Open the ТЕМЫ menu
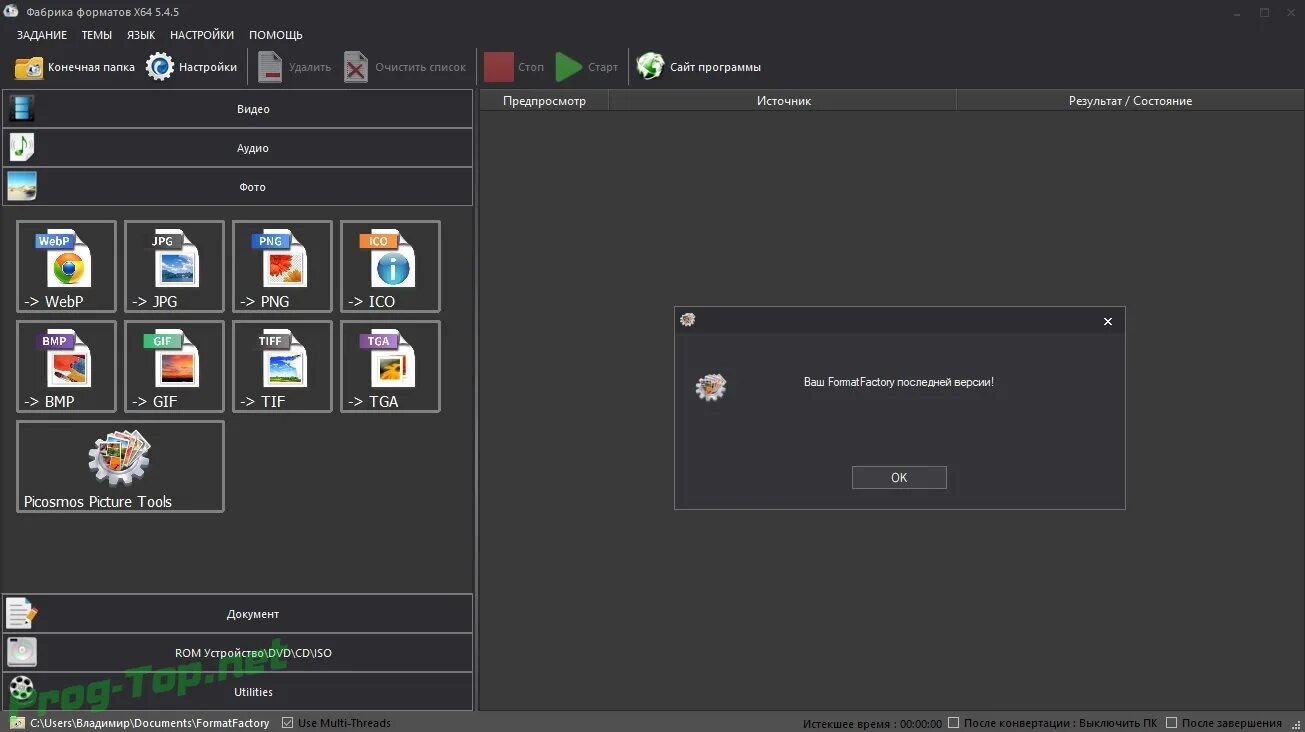The width and height of the screenshot is (1305, 732). tap(97, 35)
